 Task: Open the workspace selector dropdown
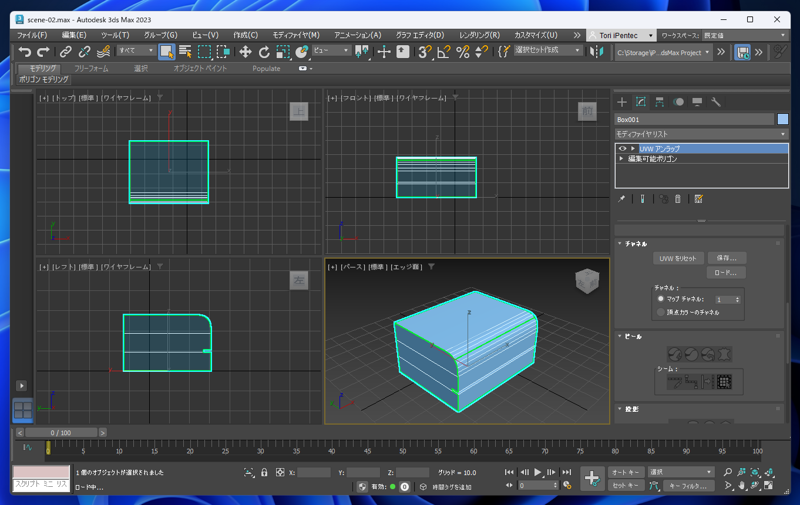coord(744,35)
